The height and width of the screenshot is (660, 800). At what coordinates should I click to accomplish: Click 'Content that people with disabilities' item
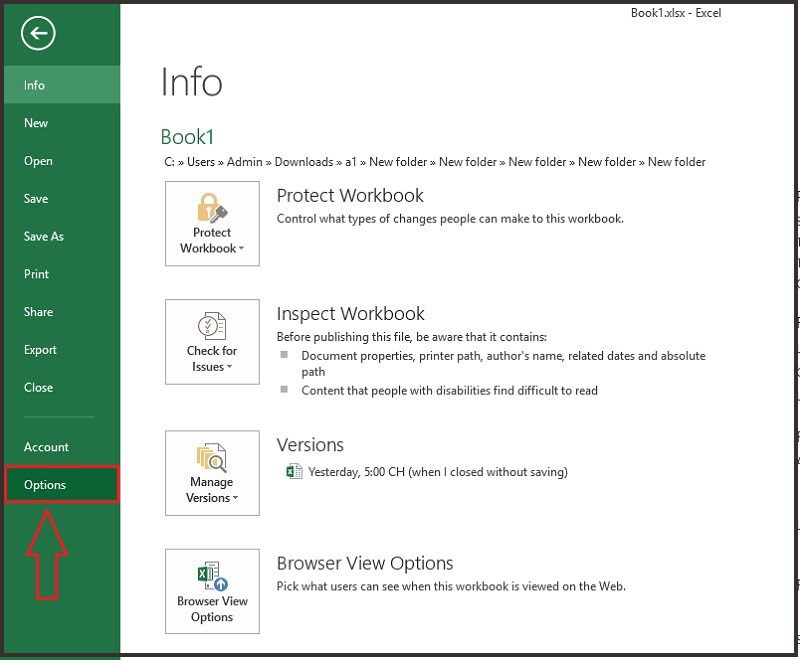449,391
